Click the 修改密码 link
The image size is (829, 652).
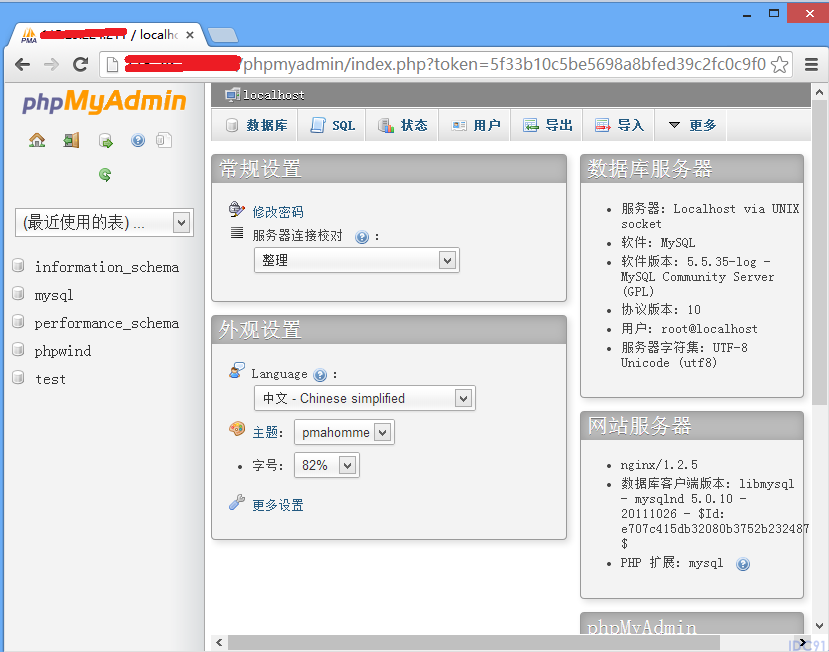(278, 212)
